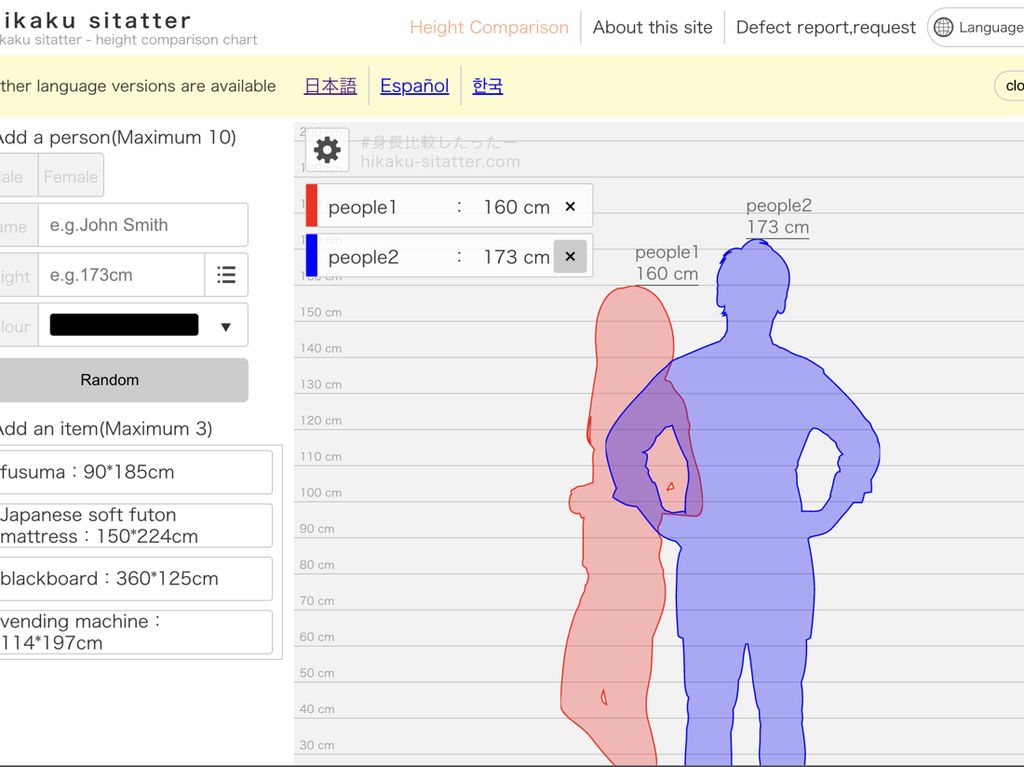Open the Height Comparison tab
1024x767 pixels.
coord(489,28)
